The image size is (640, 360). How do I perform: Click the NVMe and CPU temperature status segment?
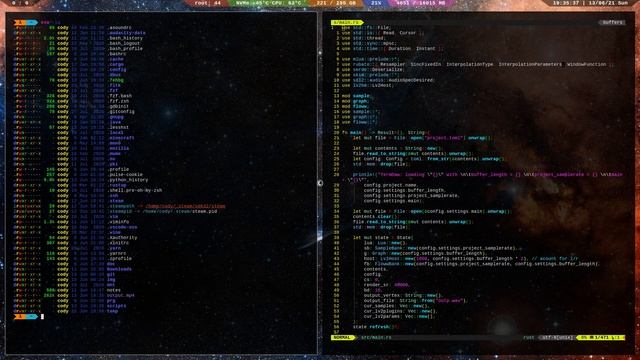coord(268,3)
